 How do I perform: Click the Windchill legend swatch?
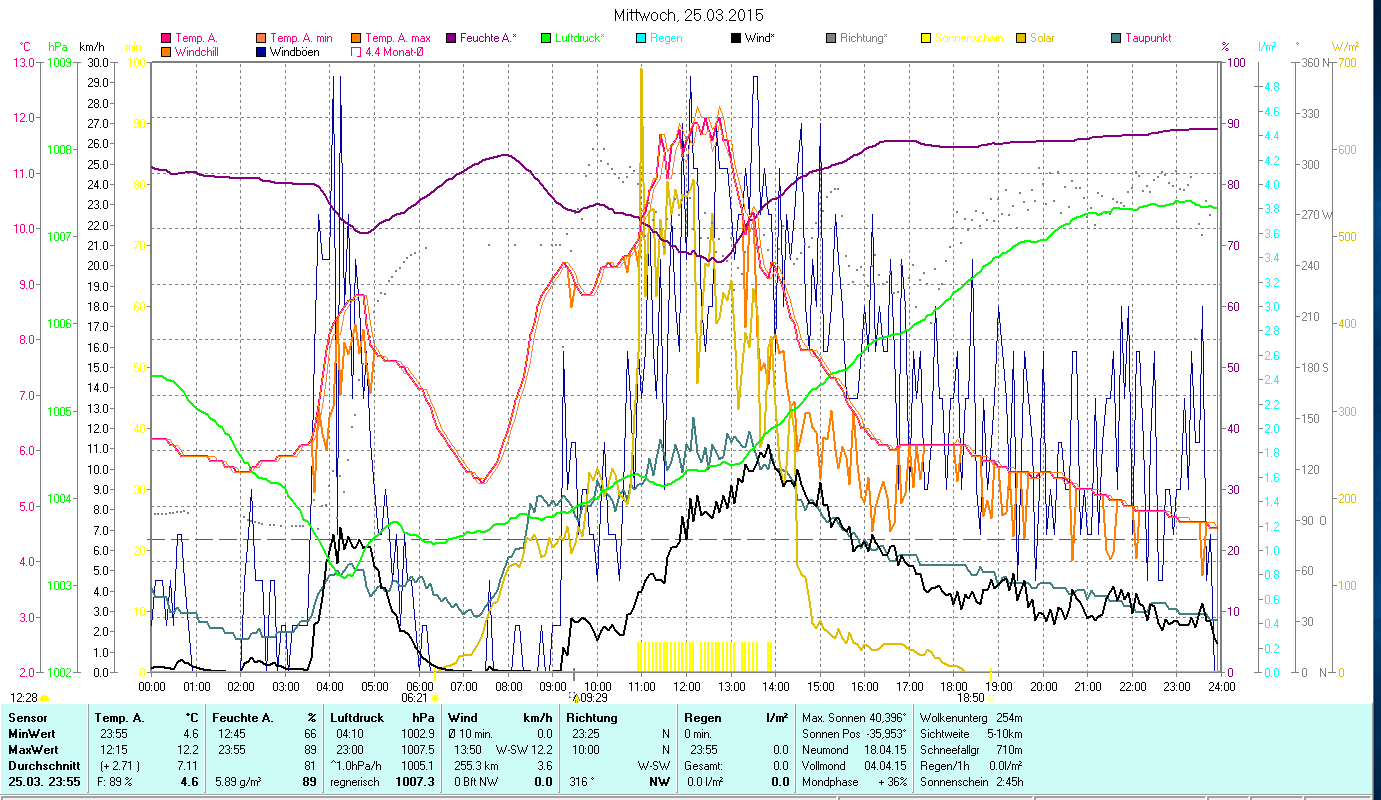click(166, 52)
